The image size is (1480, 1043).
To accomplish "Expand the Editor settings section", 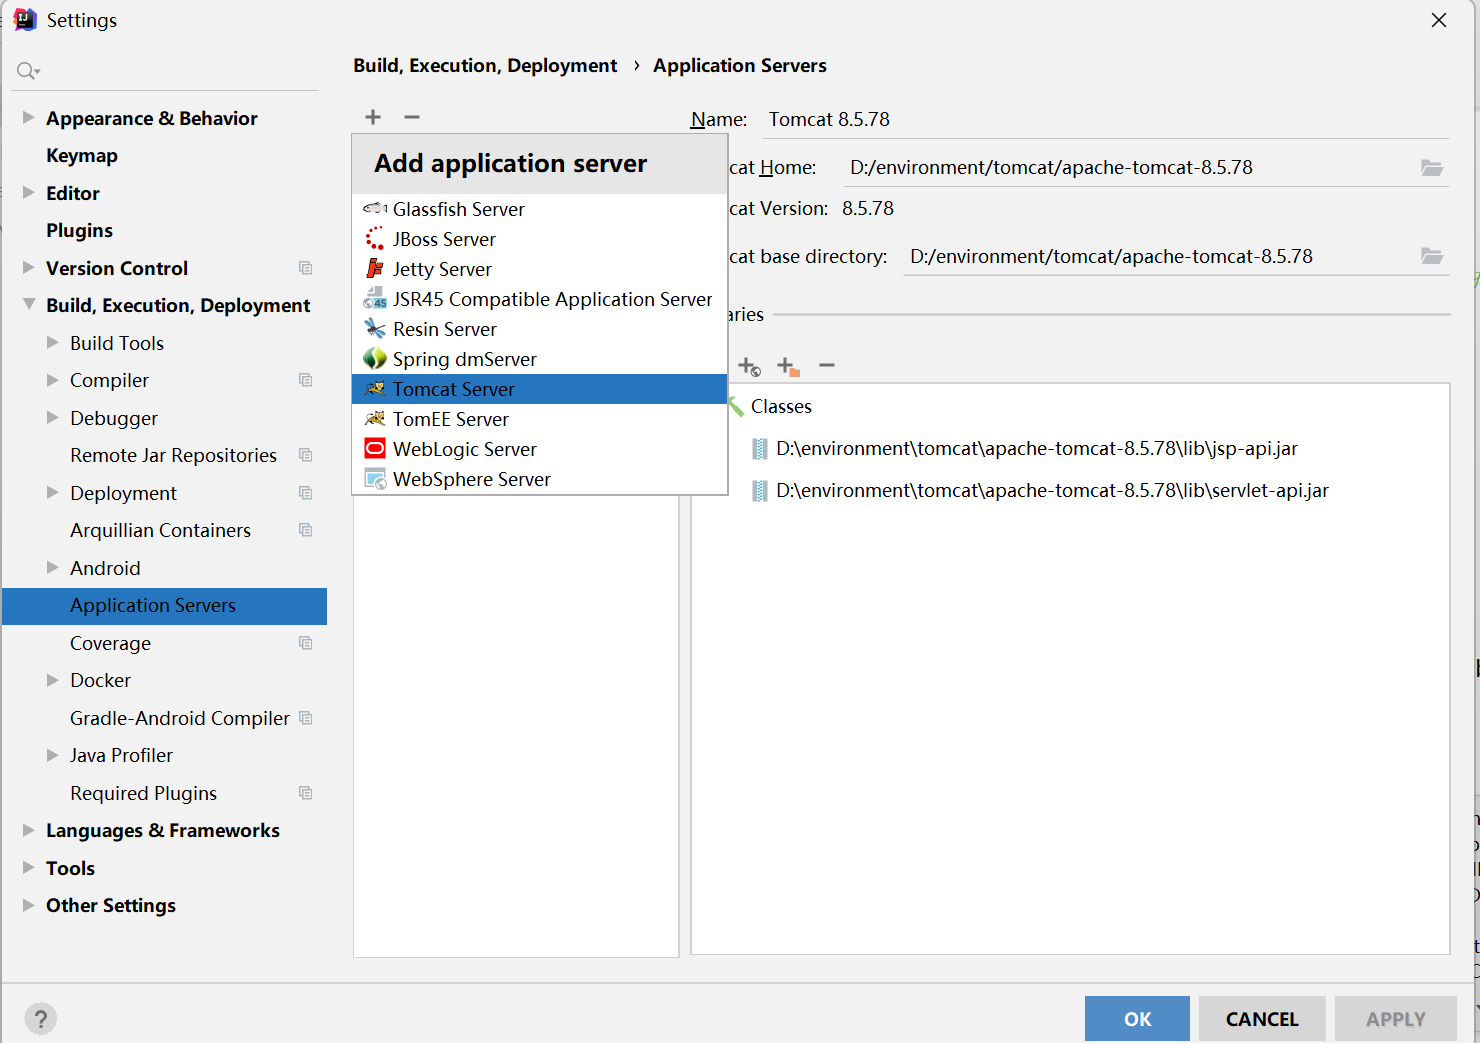I will 28,193.
